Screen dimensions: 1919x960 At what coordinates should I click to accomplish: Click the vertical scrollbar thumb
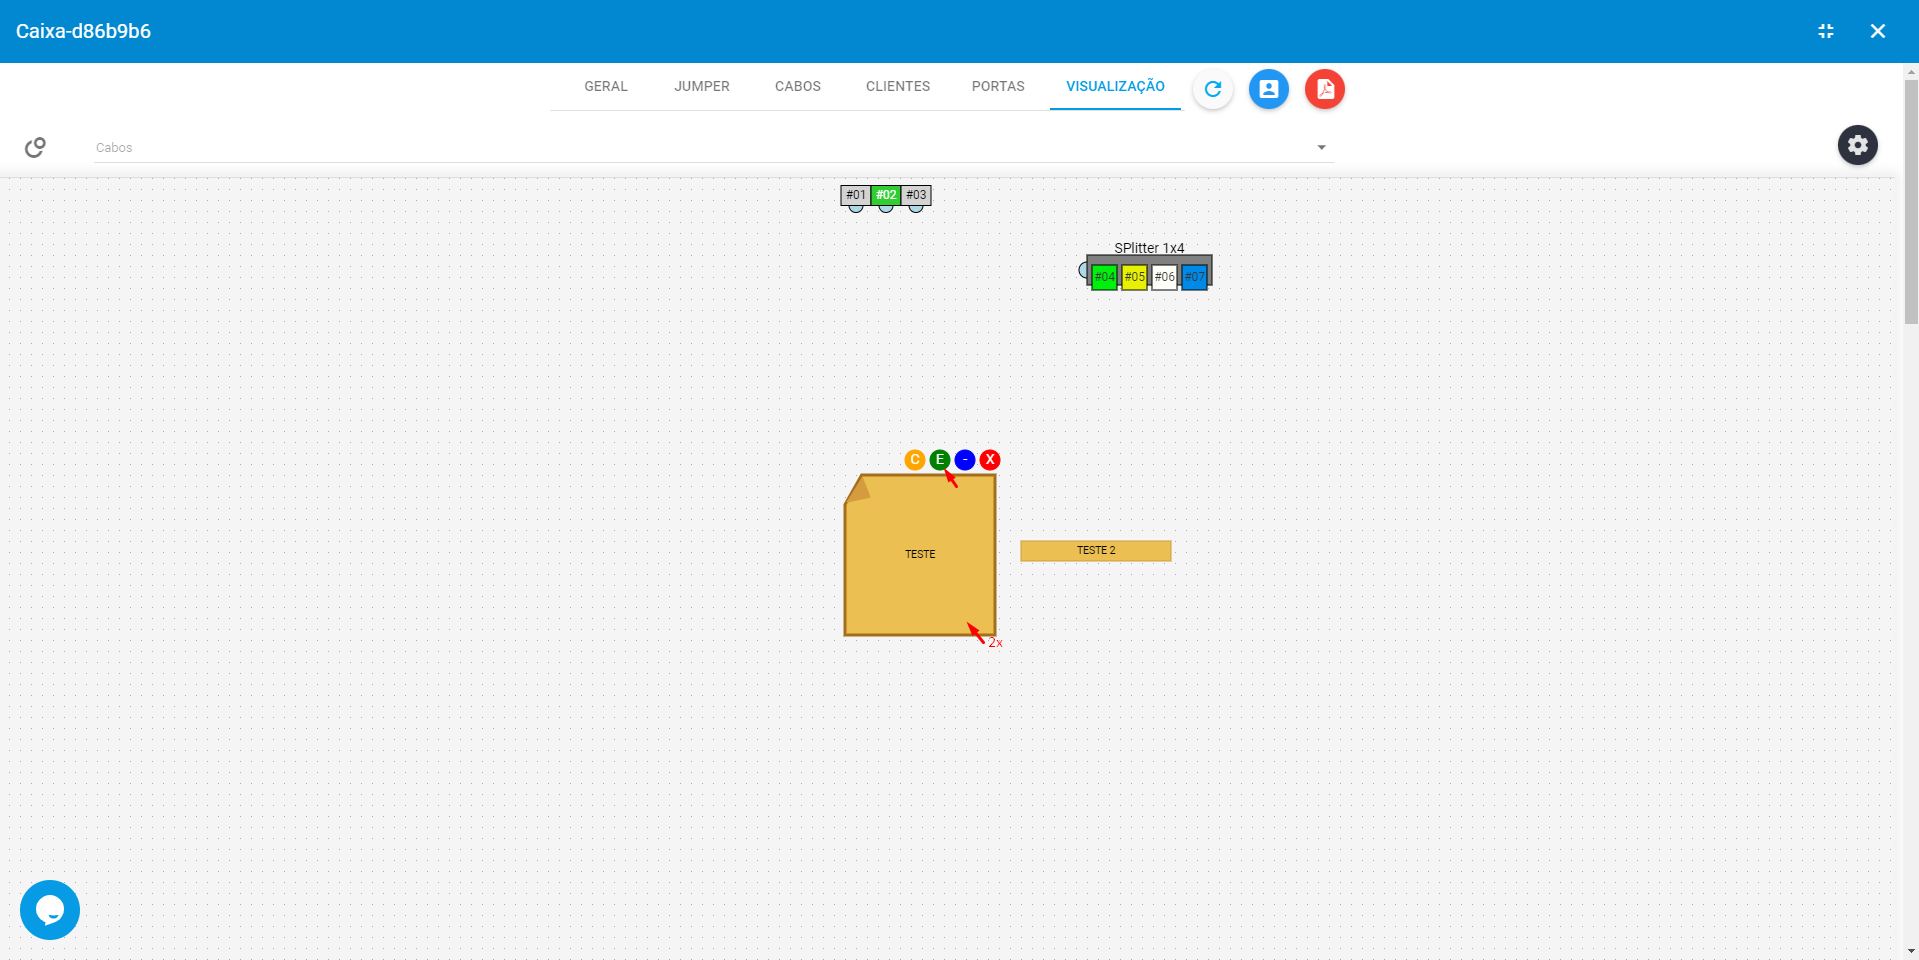tap(1911, 200)
